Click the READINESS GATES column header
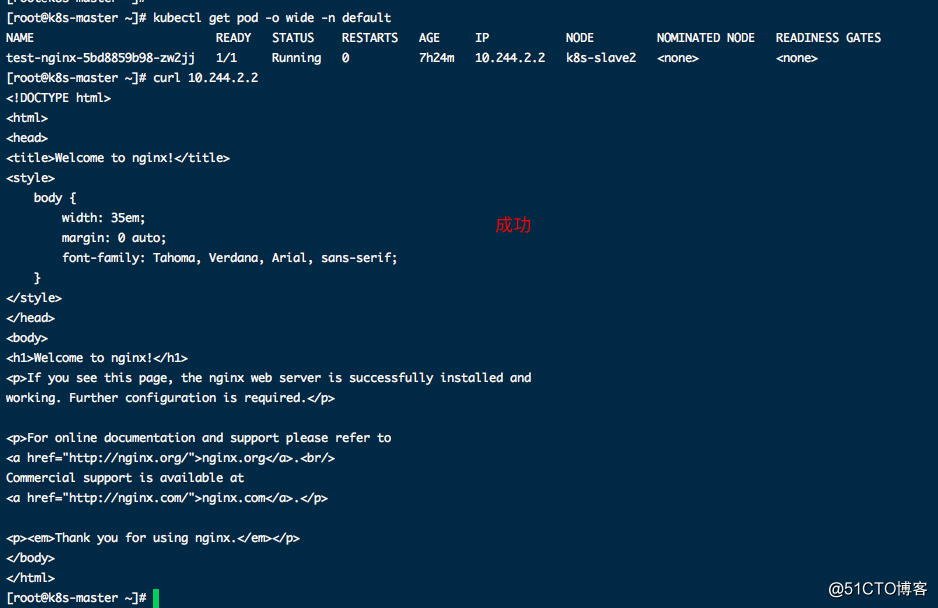Image resolution: width=938 pixels, height=608 pixels. click(x=828, y=38)
